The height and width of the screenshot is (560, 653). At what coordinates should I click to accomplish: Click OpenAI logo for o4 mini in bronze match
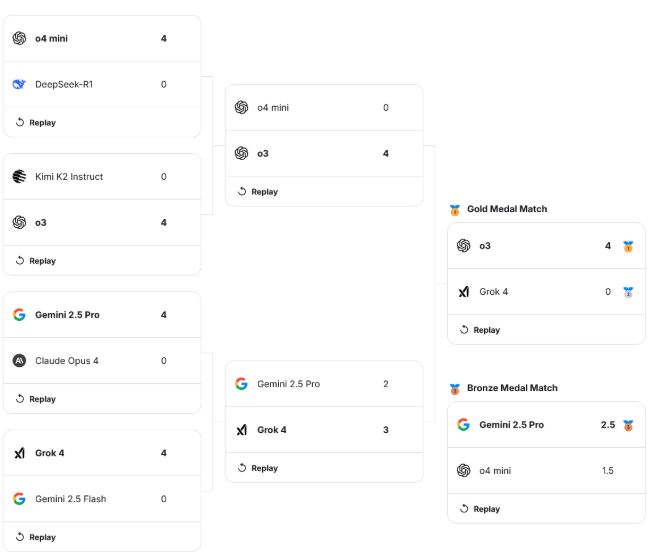(463, 470)
